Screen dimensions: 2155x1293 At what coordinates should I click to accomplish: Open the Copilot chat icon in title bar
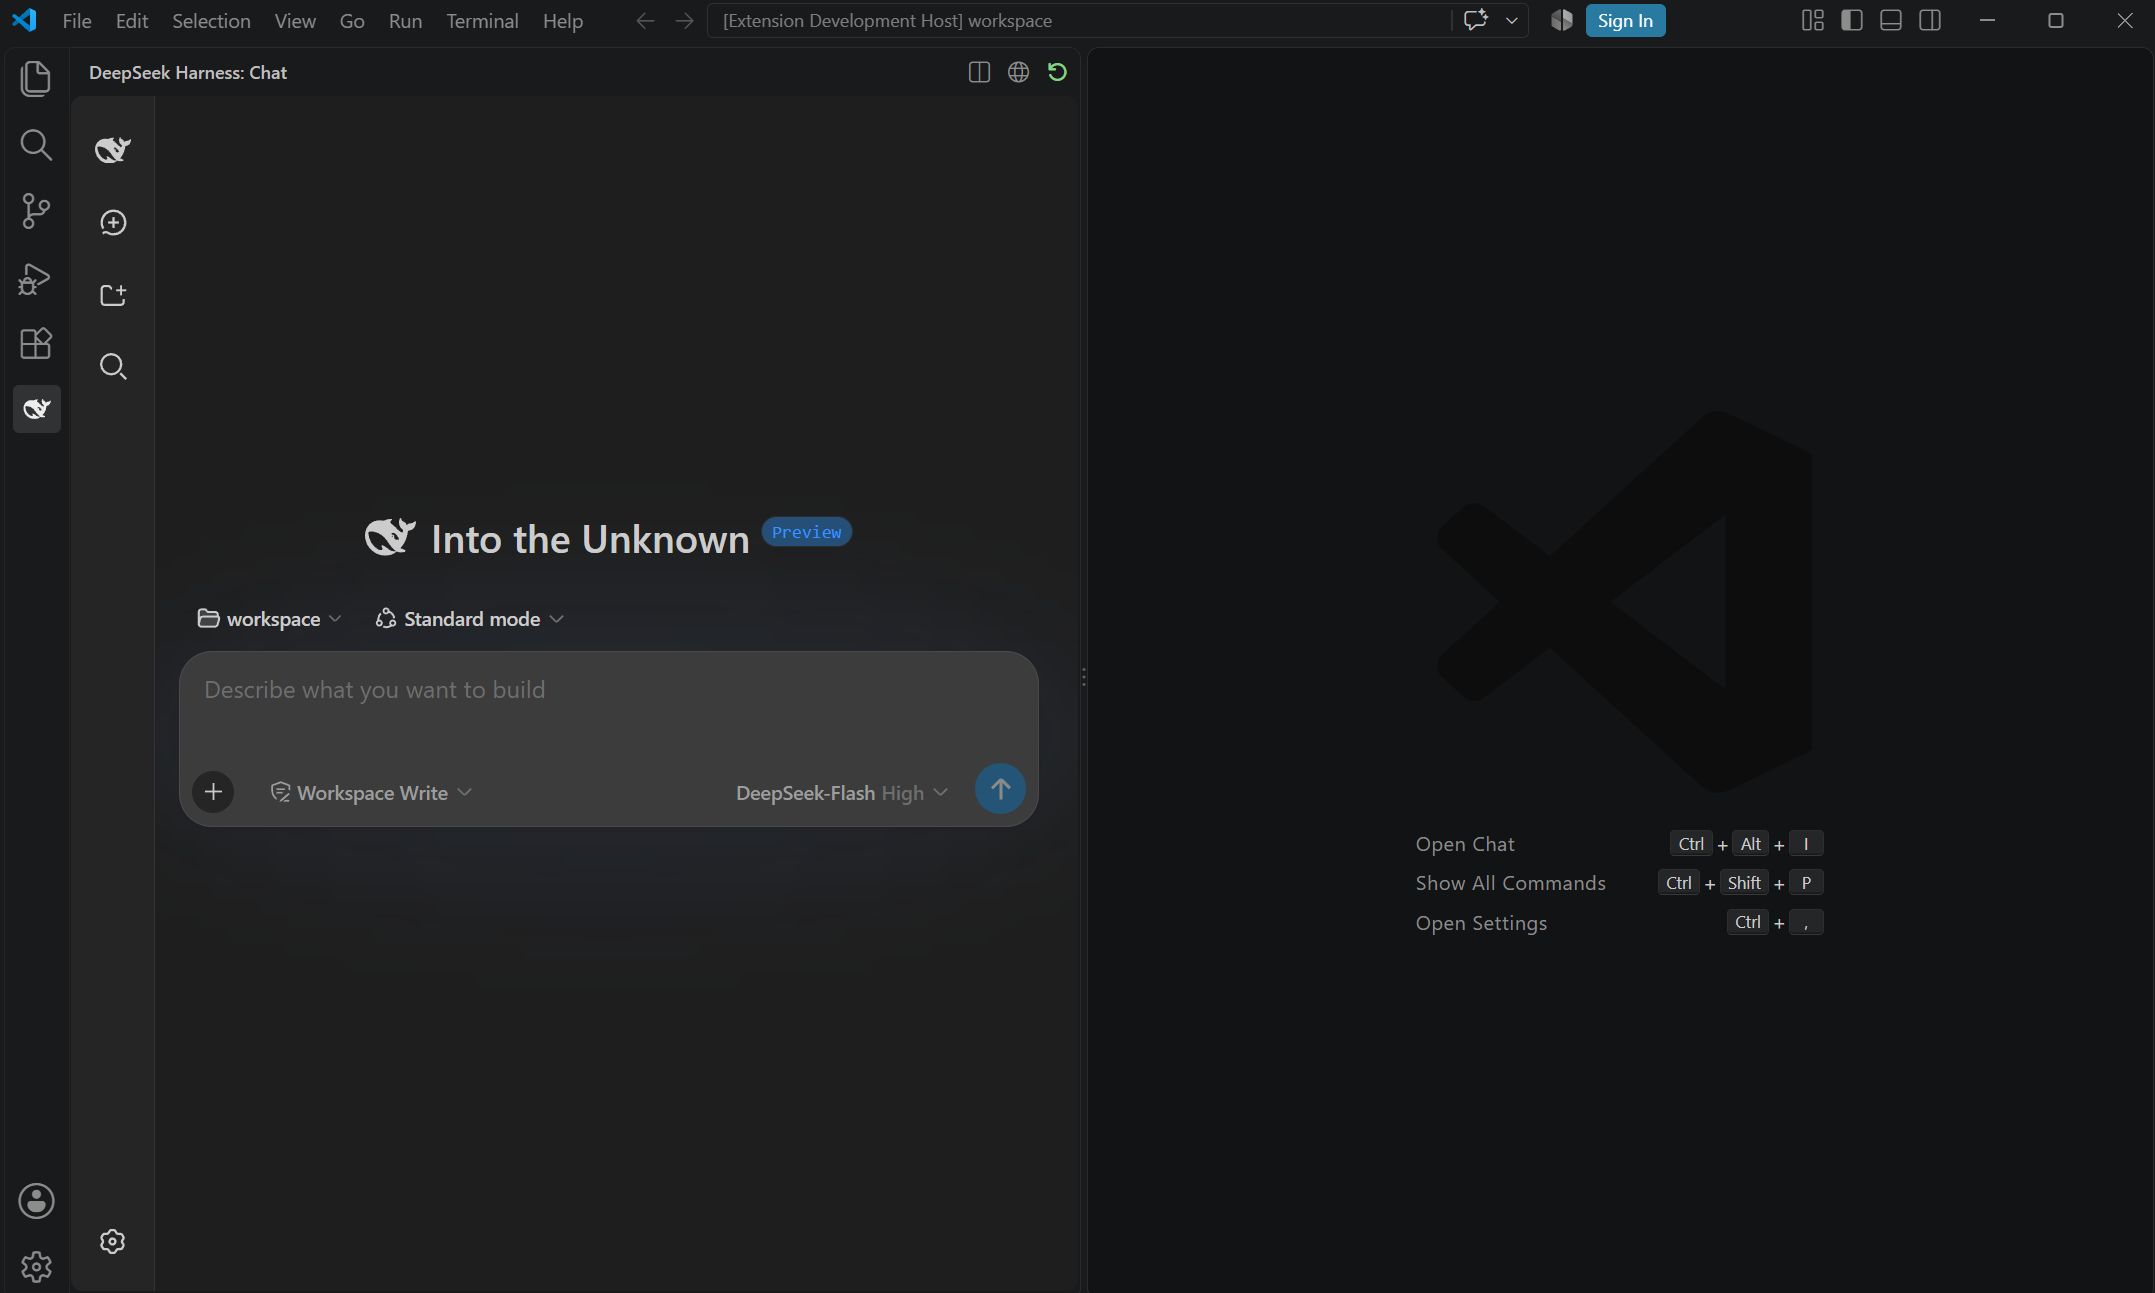(1476, 20)
